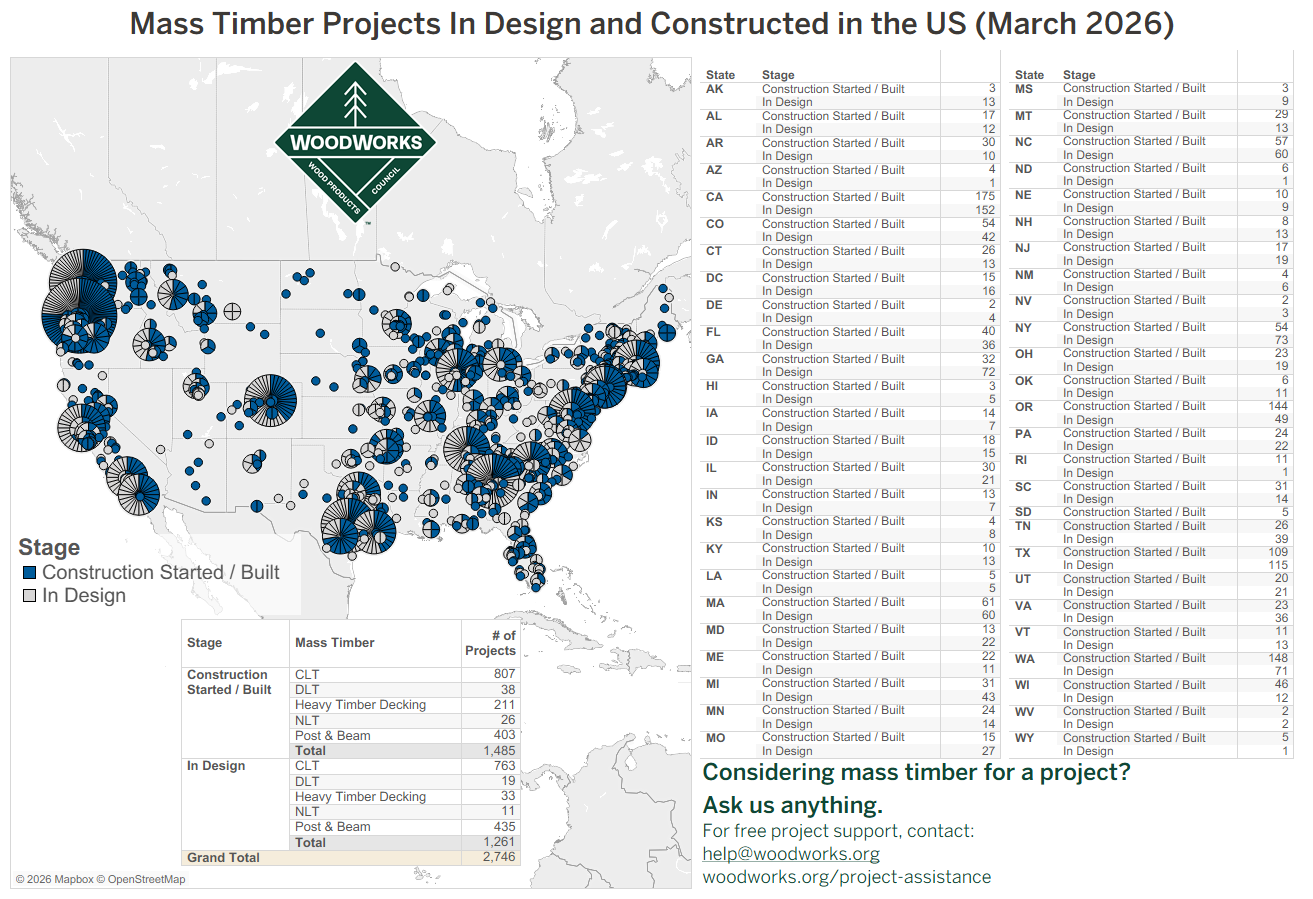The height and width of the screenshot is (899, 1313).
Task: Click the 'Construction Started / Built' legend label
Action: point(160,573)
